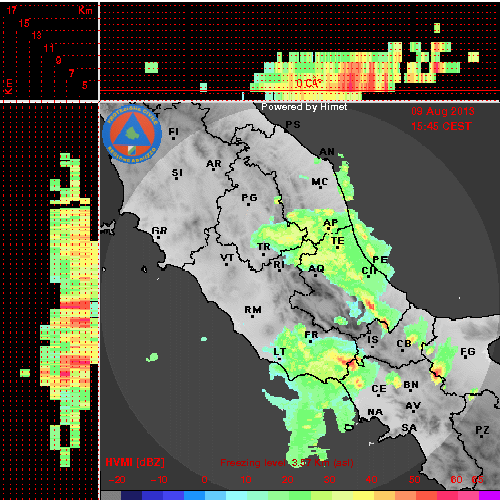Click the CB city label
Screen dimensions: 500x500
click(404, 343)
